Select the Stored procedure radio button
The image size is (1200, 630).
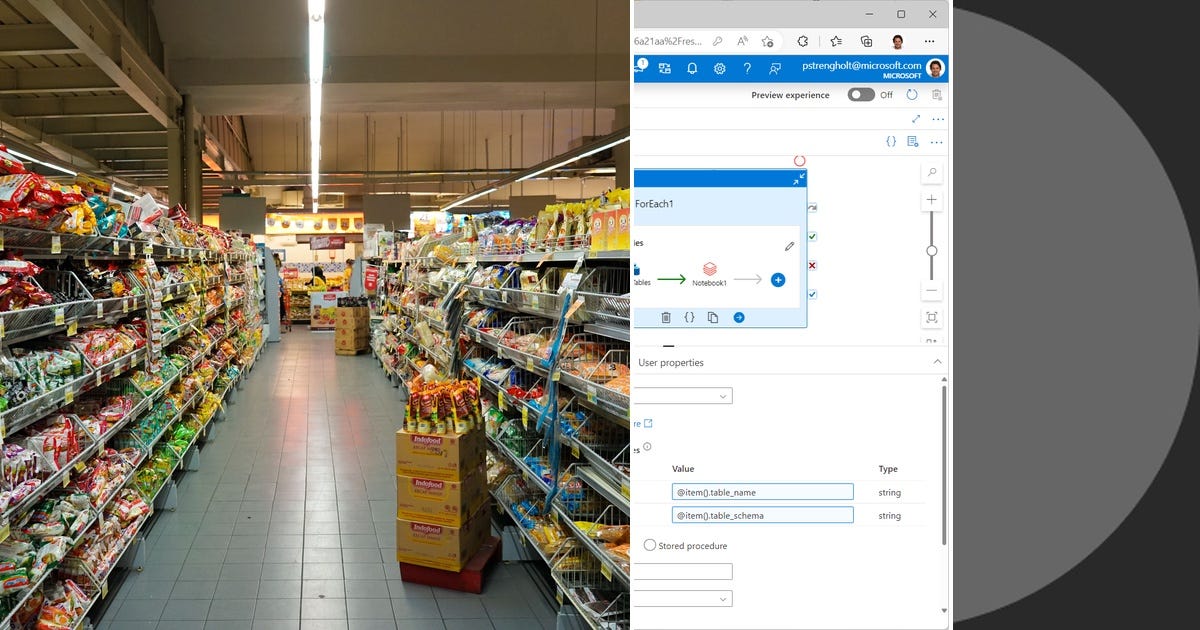(x=650, y=545)
